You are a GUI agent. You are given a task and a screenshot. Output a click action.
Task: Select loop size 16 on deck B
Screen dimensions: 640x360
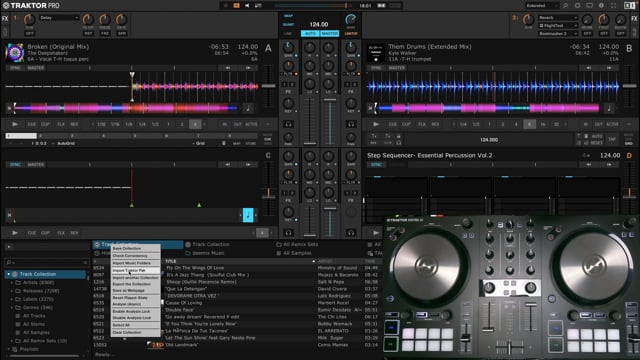point(542,124)
